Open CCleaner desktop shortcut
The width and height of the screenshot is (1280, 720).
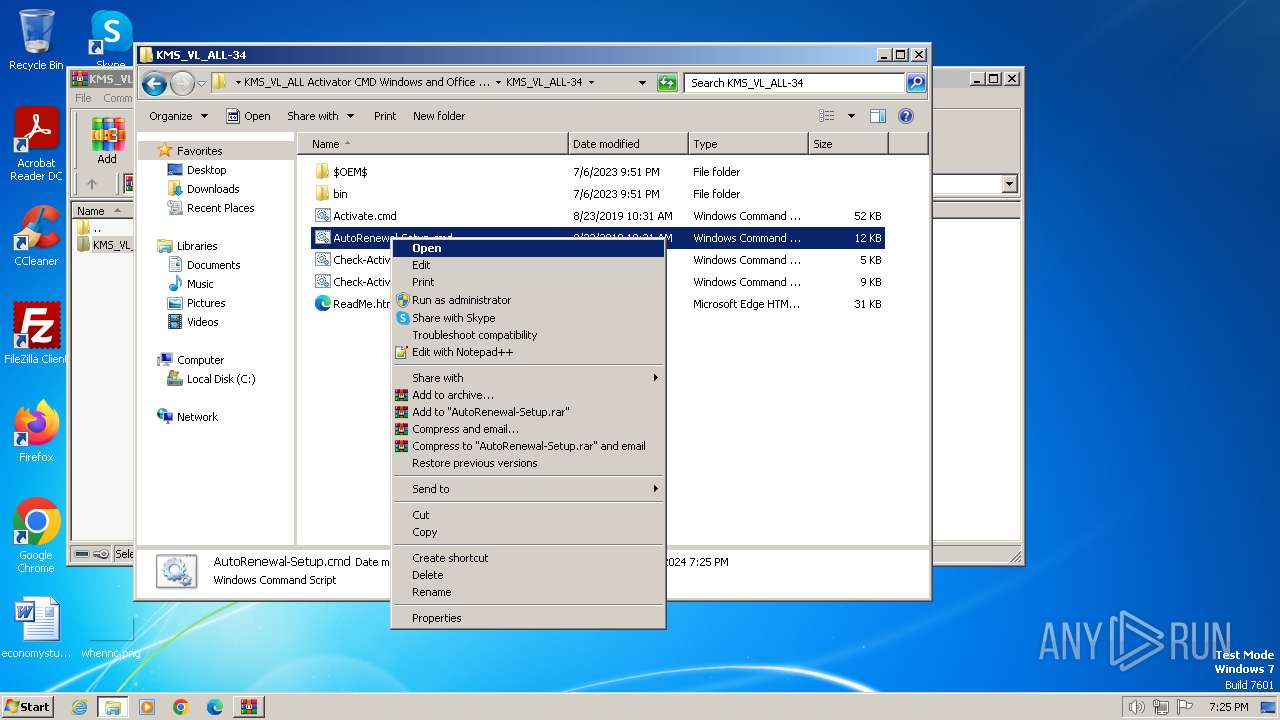(x=36, y=236)
